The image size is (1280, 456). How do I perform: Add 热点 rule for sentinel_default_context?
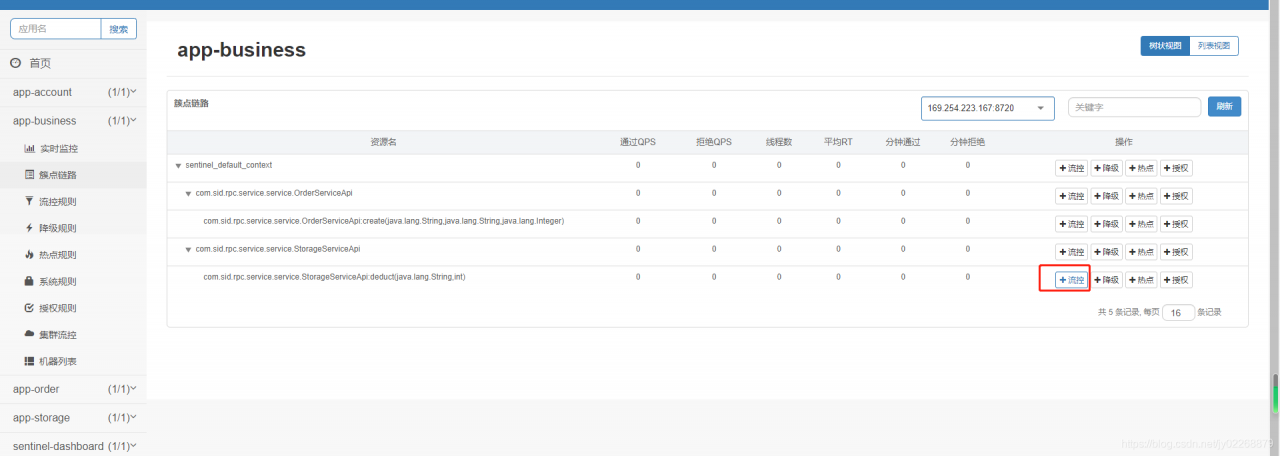(x=1141, y=168)
